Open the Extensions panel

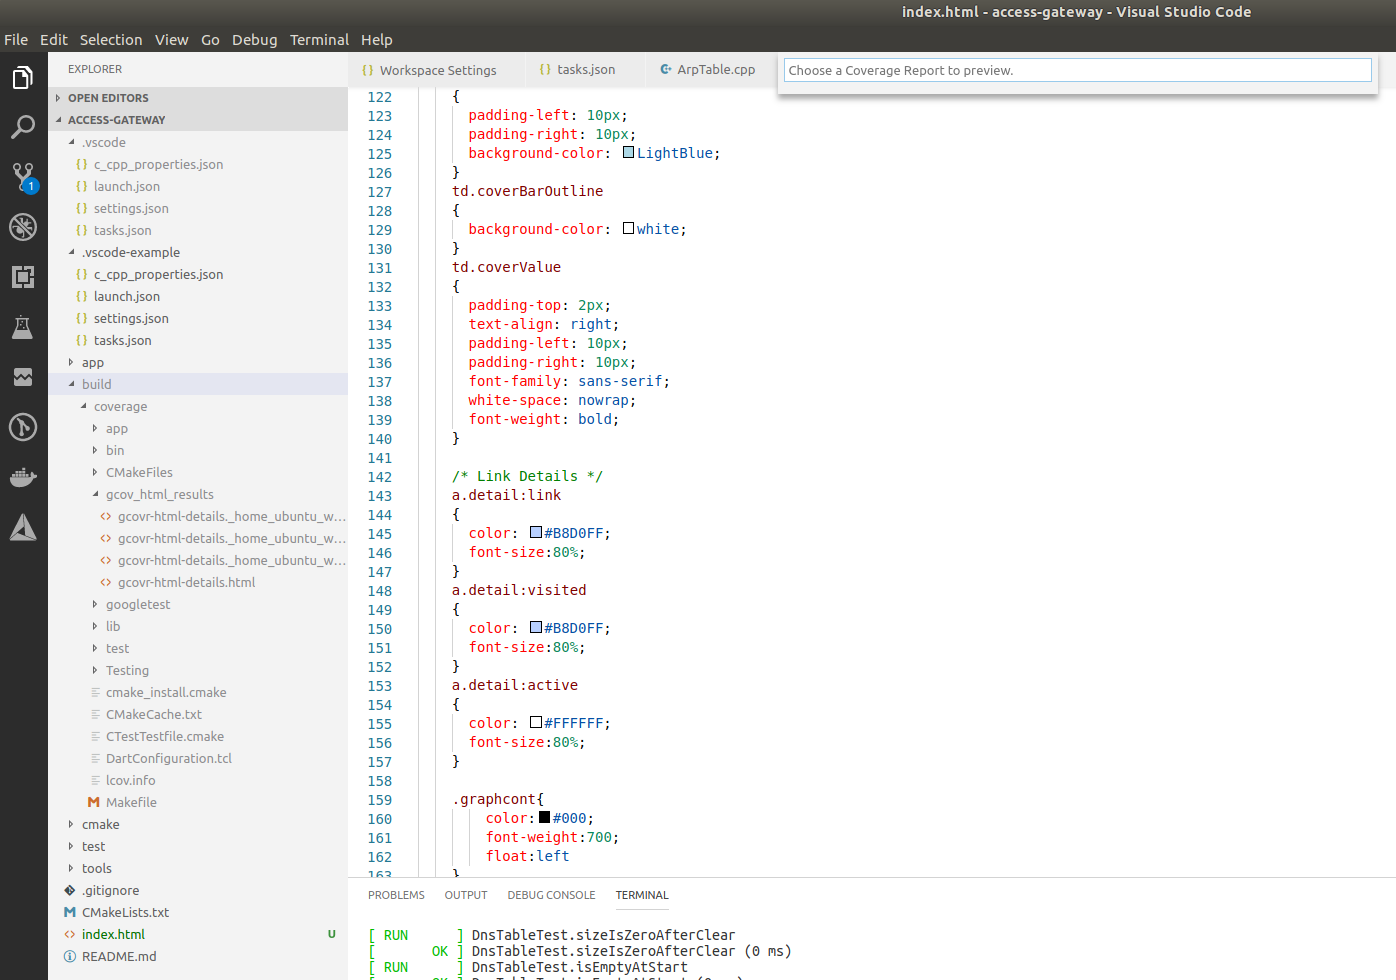pyautogui.click(x=22, y=277)
